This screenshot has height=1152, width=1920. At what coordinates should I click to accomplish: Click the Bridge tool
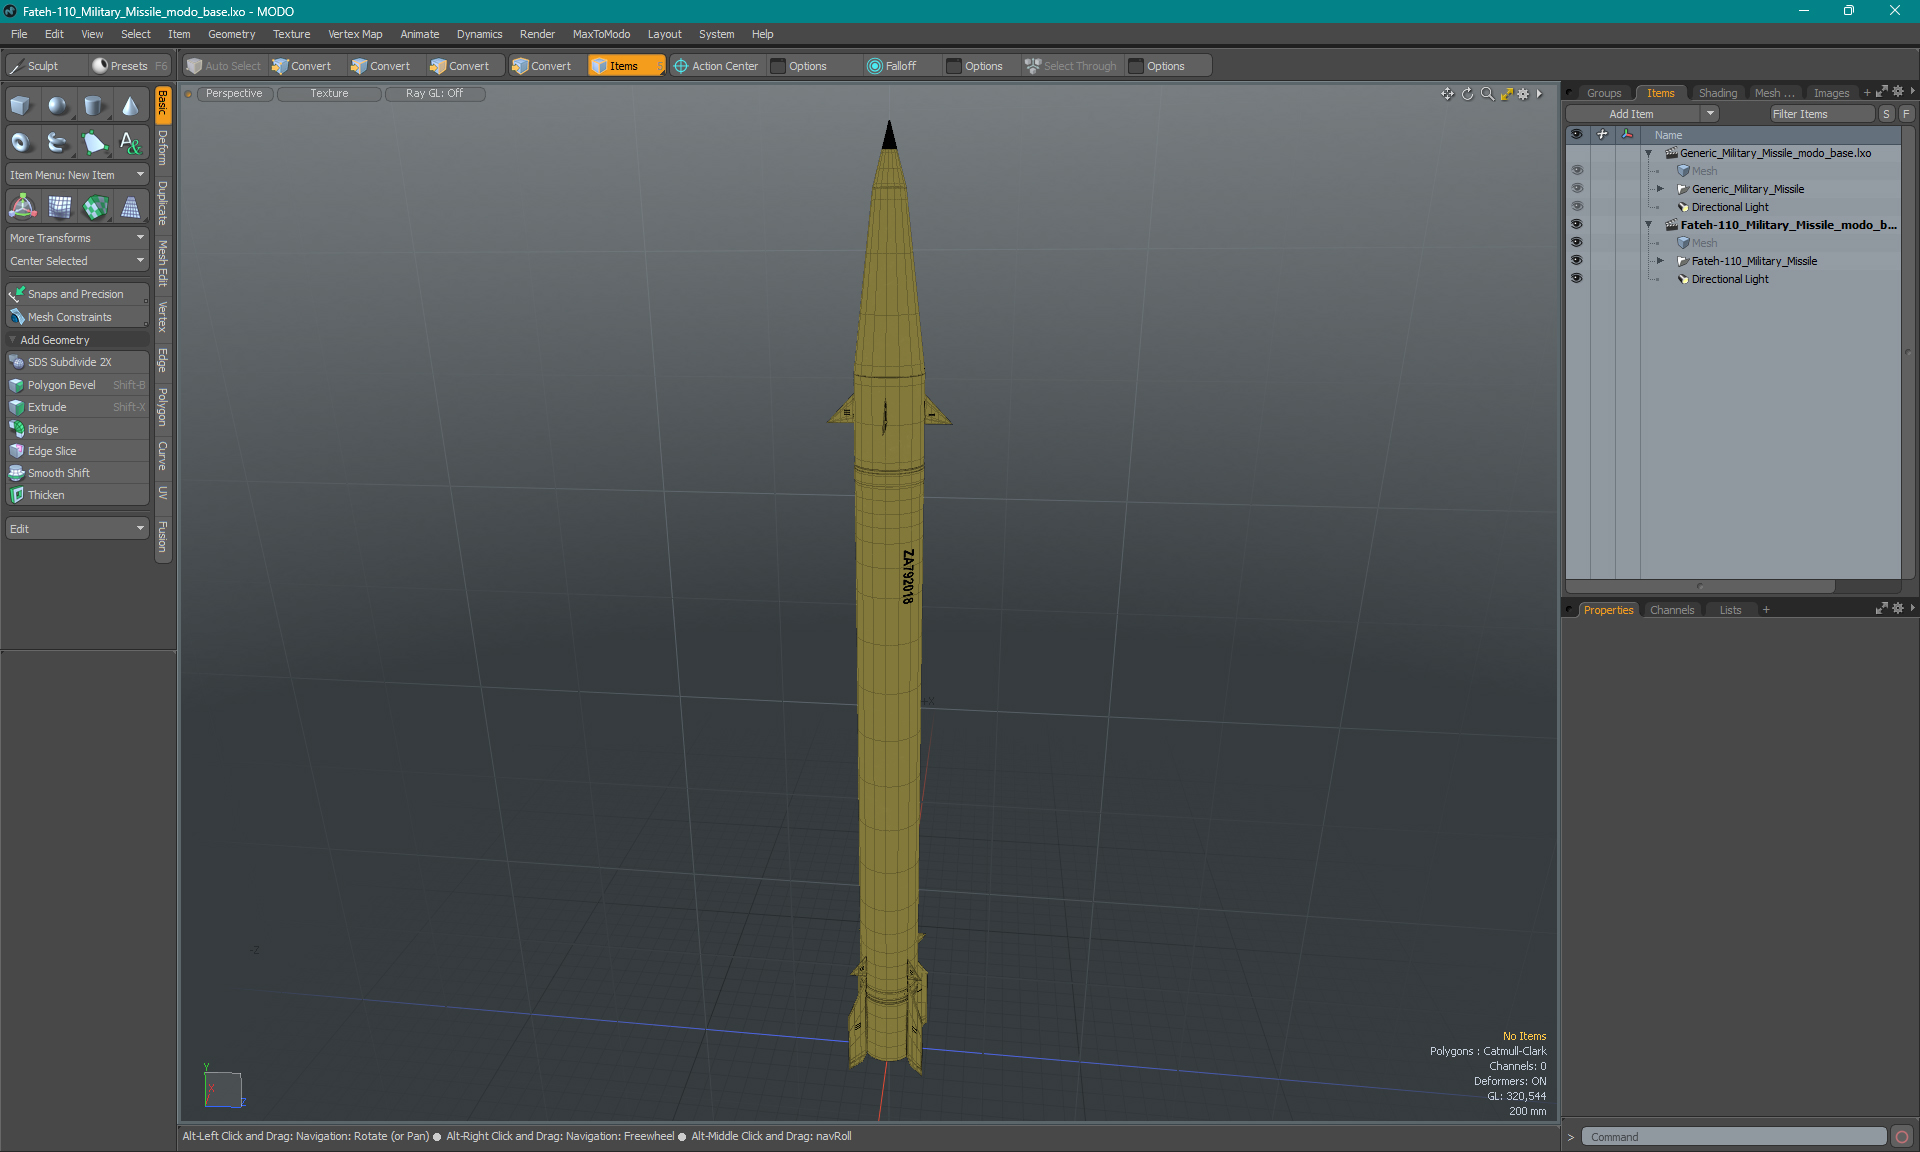(x=43, y=429)
